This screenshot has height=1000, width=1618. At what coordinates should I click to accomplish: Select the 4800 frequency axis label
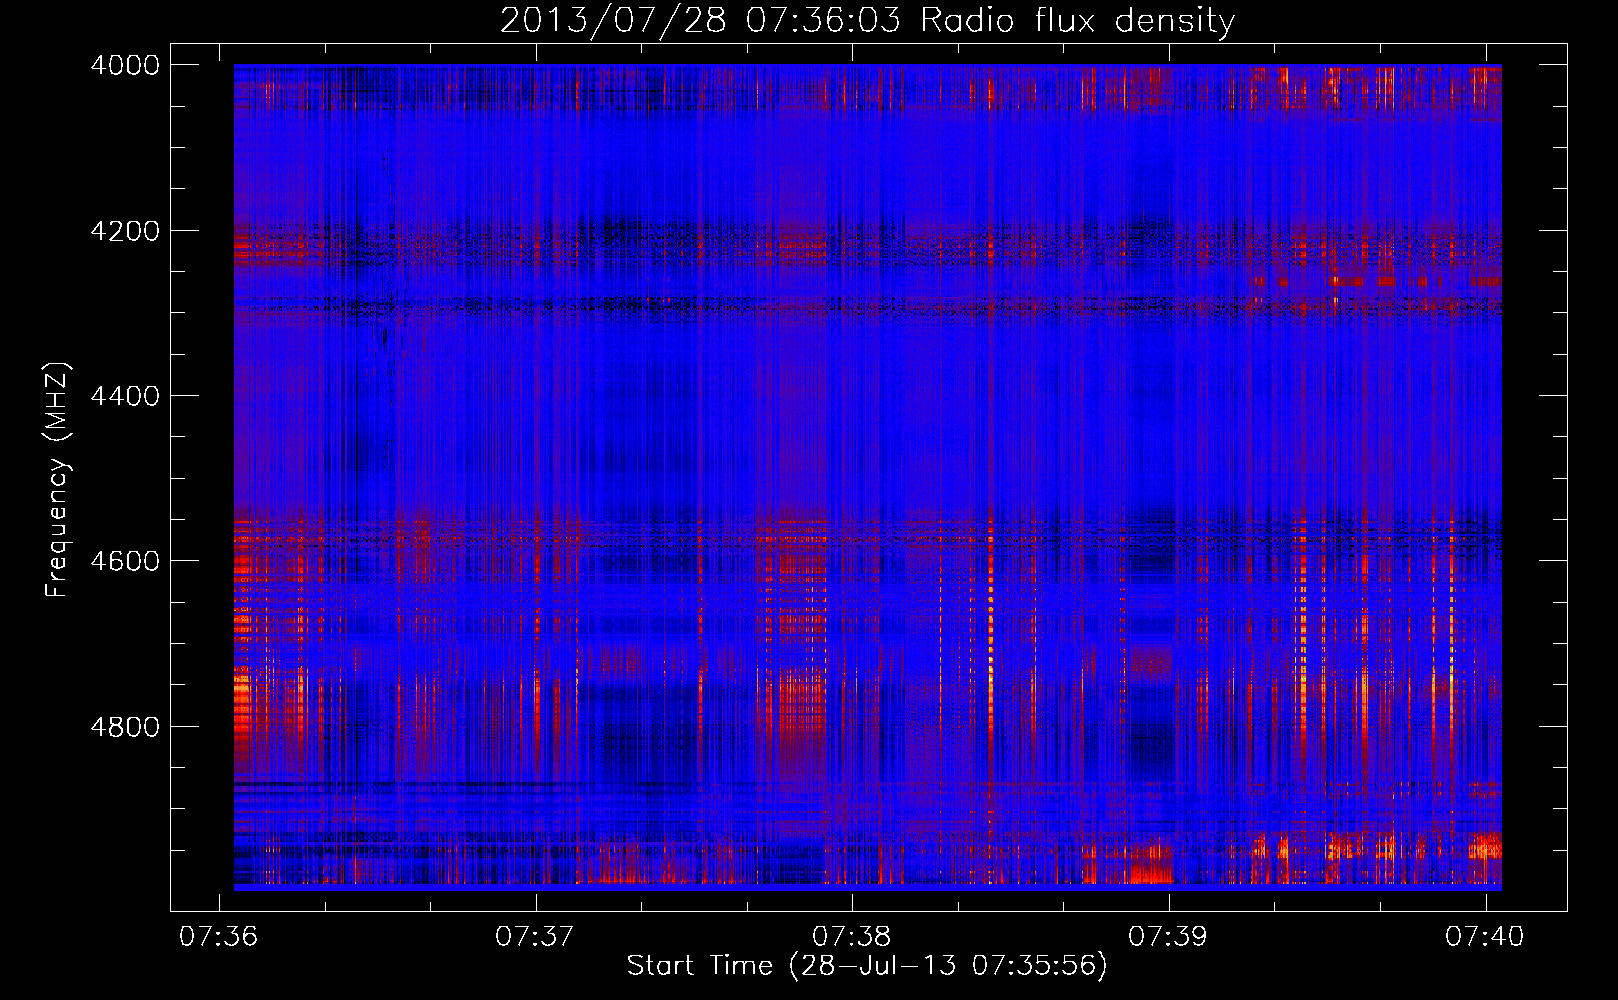[125, 727]
